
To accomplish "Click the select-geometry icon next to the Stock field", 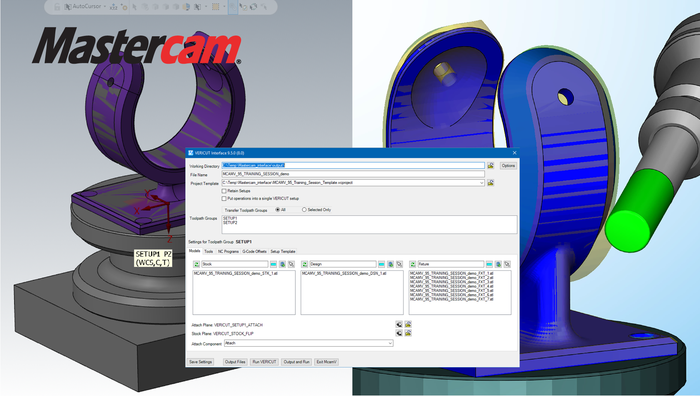I will click(292, 264).
